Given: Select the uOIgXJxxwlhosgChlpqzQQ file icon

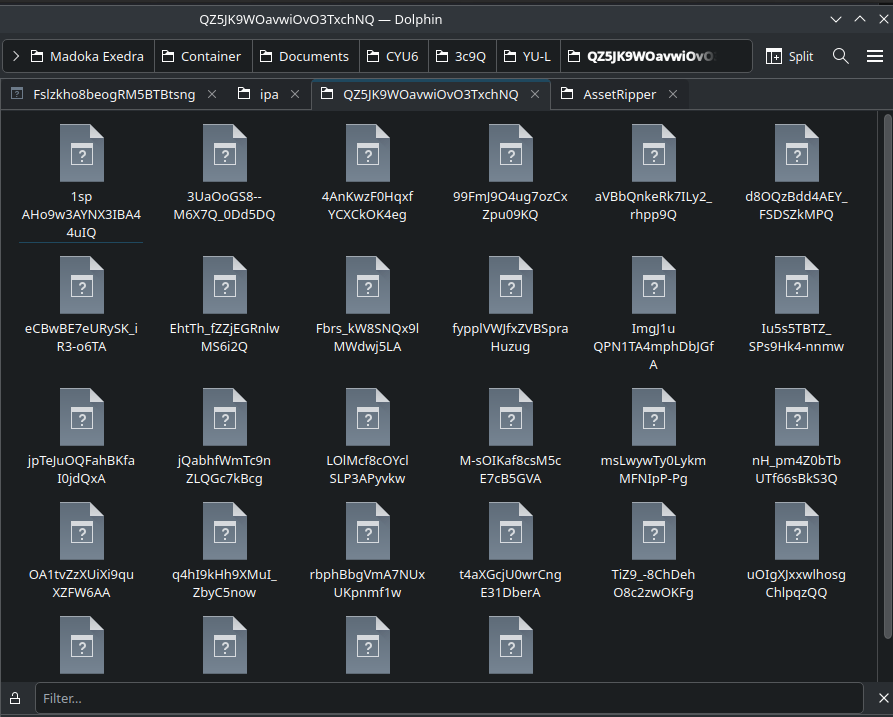Looking at the screenshot, I should click(796, 530).
